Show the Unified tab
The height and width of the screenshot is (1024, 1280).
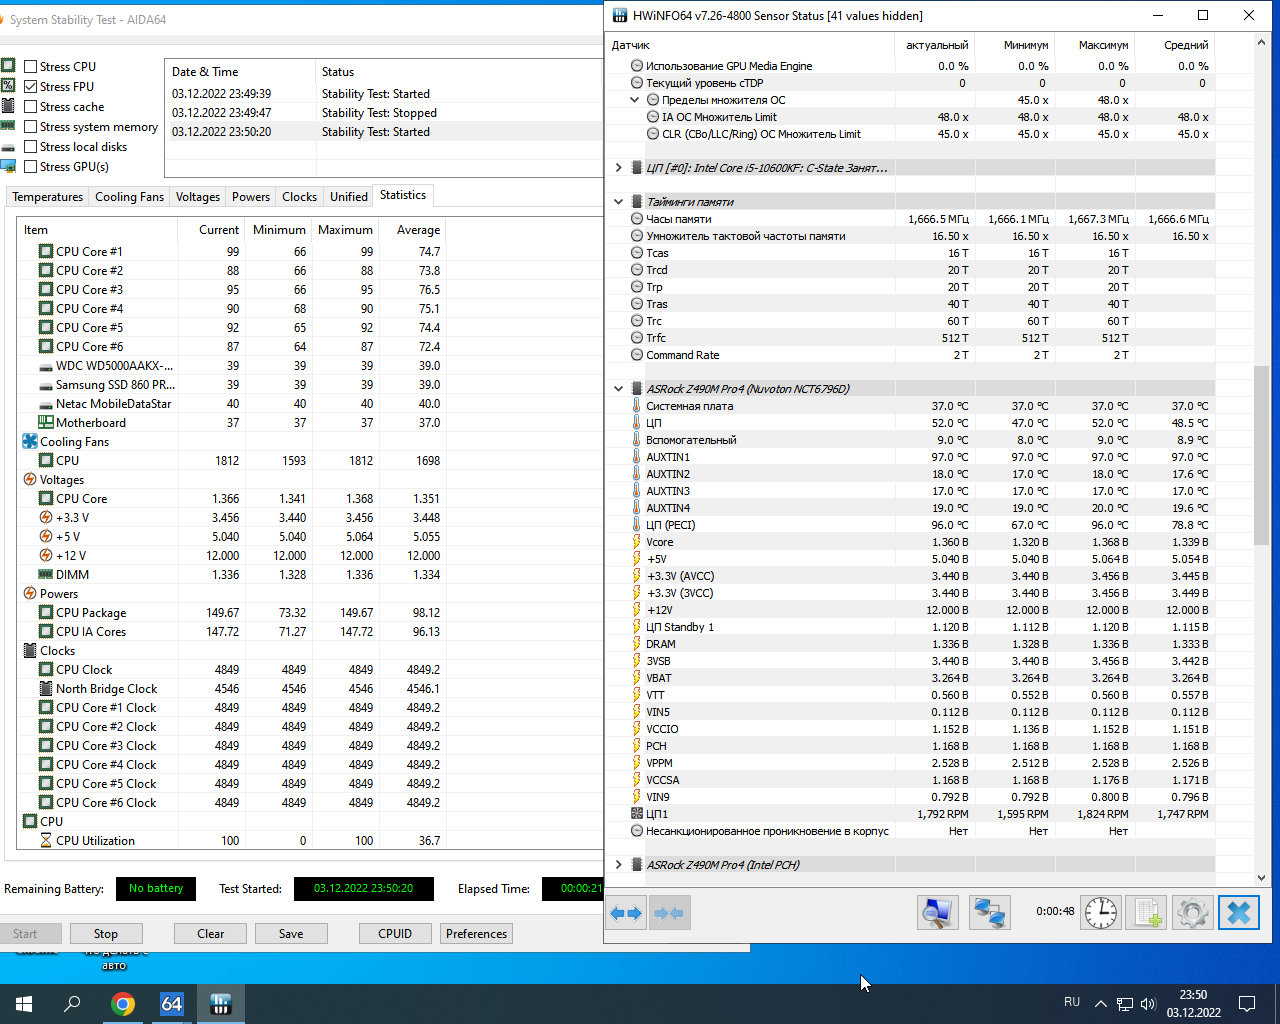[349, 197]
